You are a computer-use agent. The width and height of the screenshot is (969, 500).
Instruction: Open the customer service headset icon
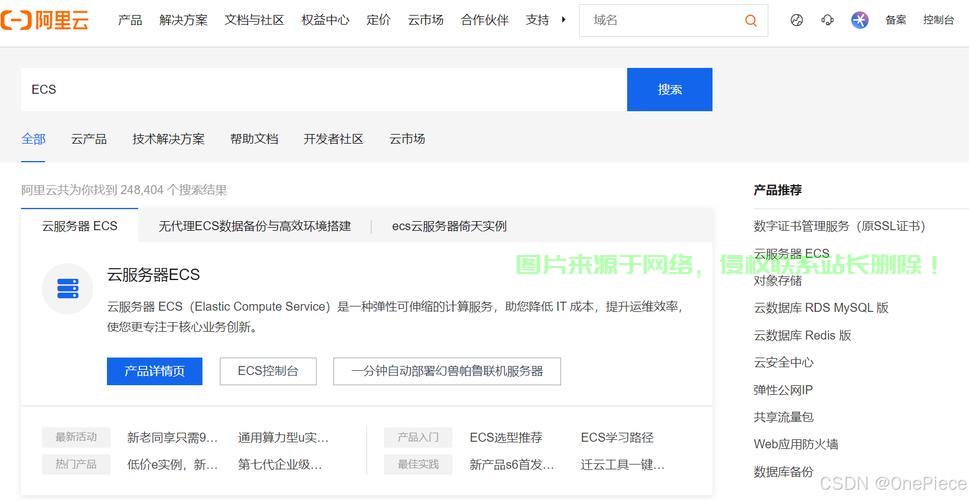coord(827,20)
